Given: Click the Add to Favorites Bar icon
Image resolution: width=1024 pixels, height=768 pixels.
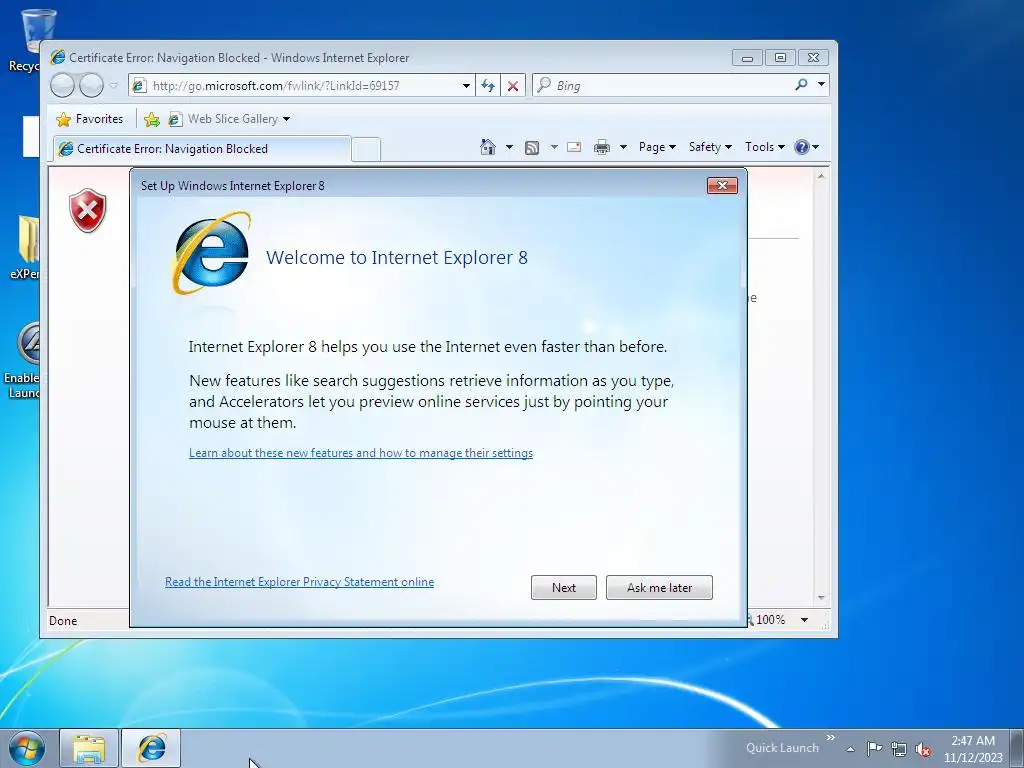Looking at the screenshot, I should pos(152,119).
